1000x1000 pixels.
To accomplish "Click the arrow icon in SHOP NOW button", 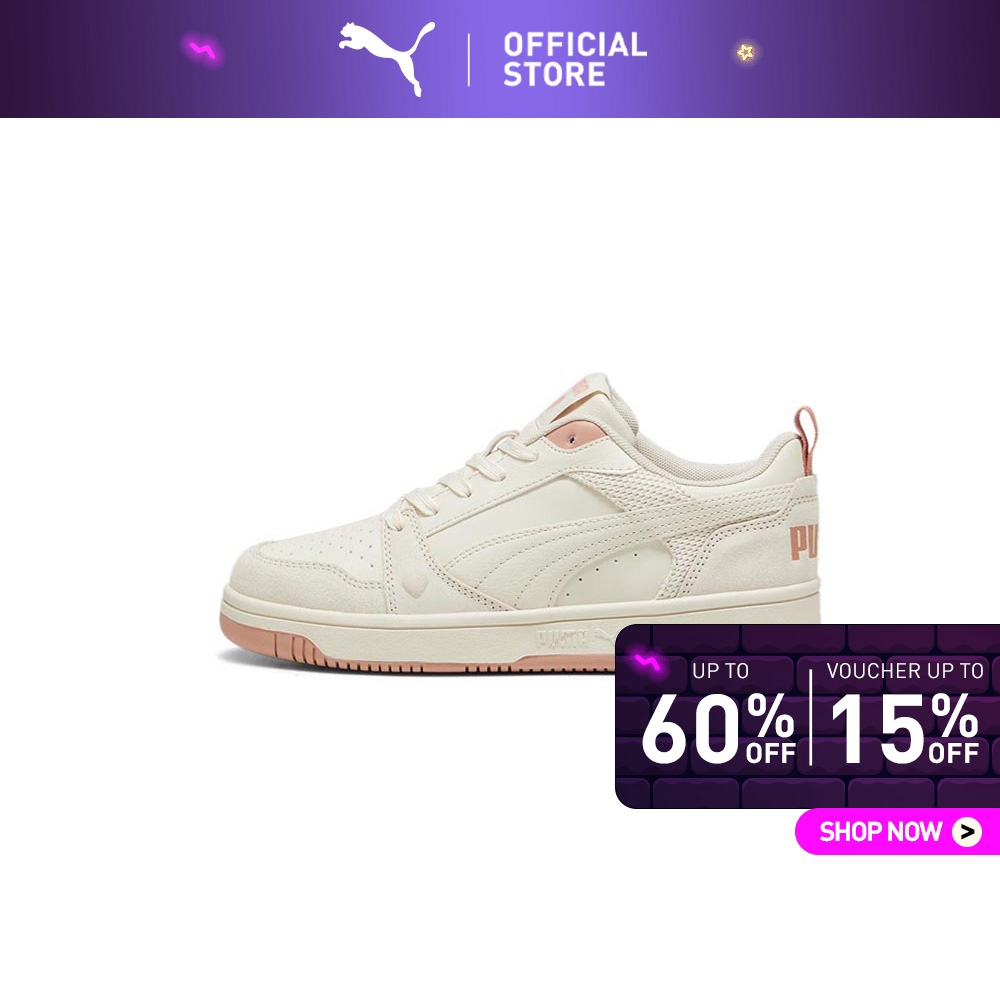I will [x=967, y=832].
